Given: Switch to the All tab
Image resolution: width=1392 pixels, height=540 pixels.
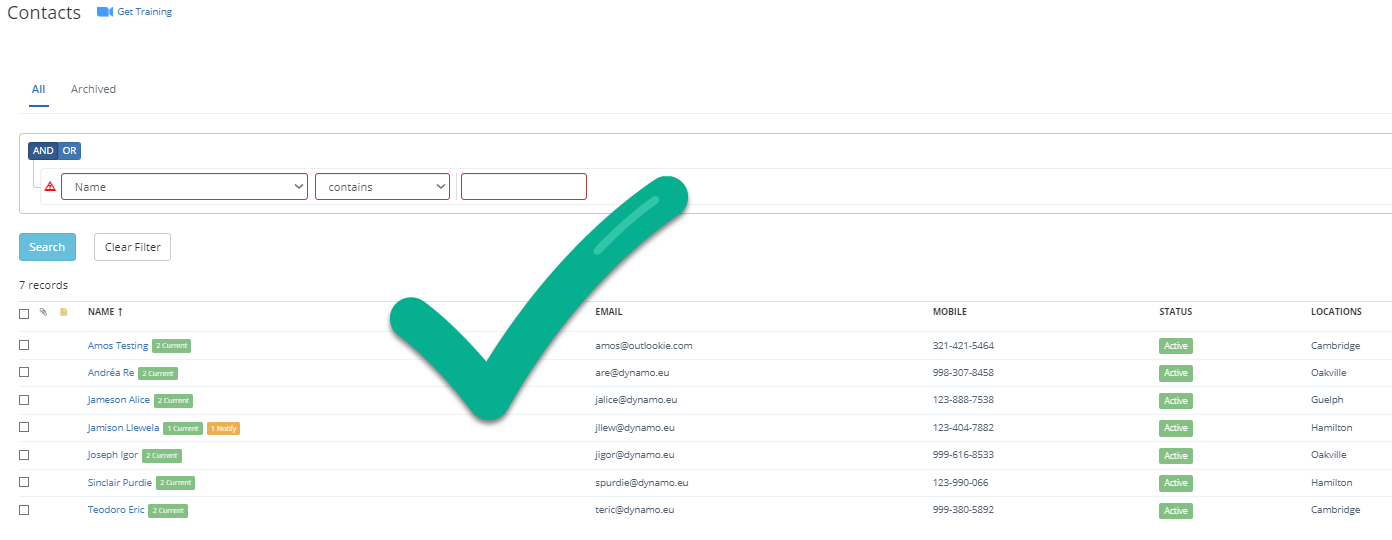Looking at the screenshot, I should tap(38, 89).
